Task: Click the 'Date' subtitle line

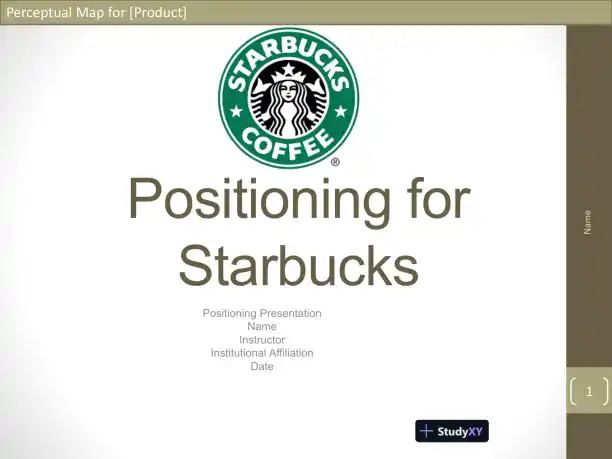Action: coord(262,366)
